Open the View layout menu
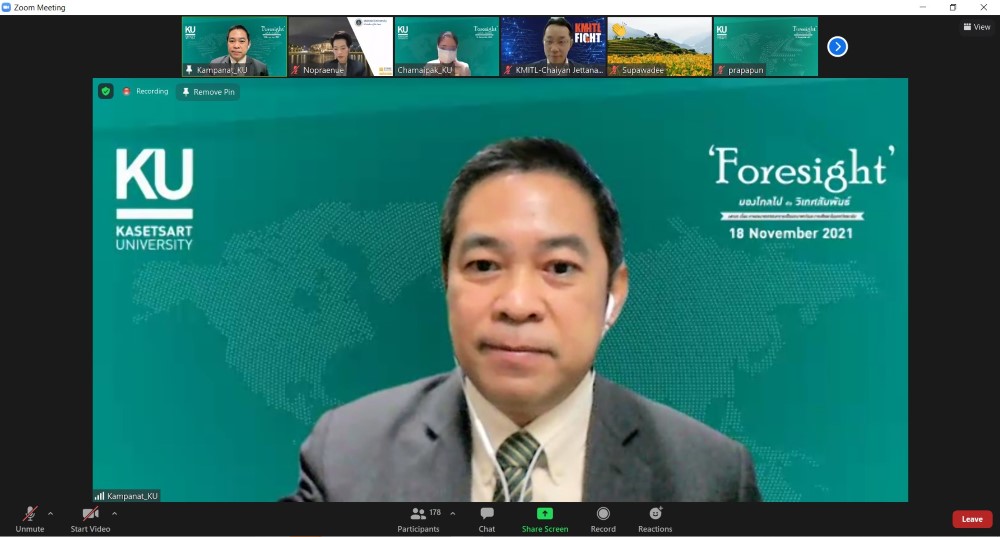Viewport: 1000px width, 537px height. tap(976, 27)
